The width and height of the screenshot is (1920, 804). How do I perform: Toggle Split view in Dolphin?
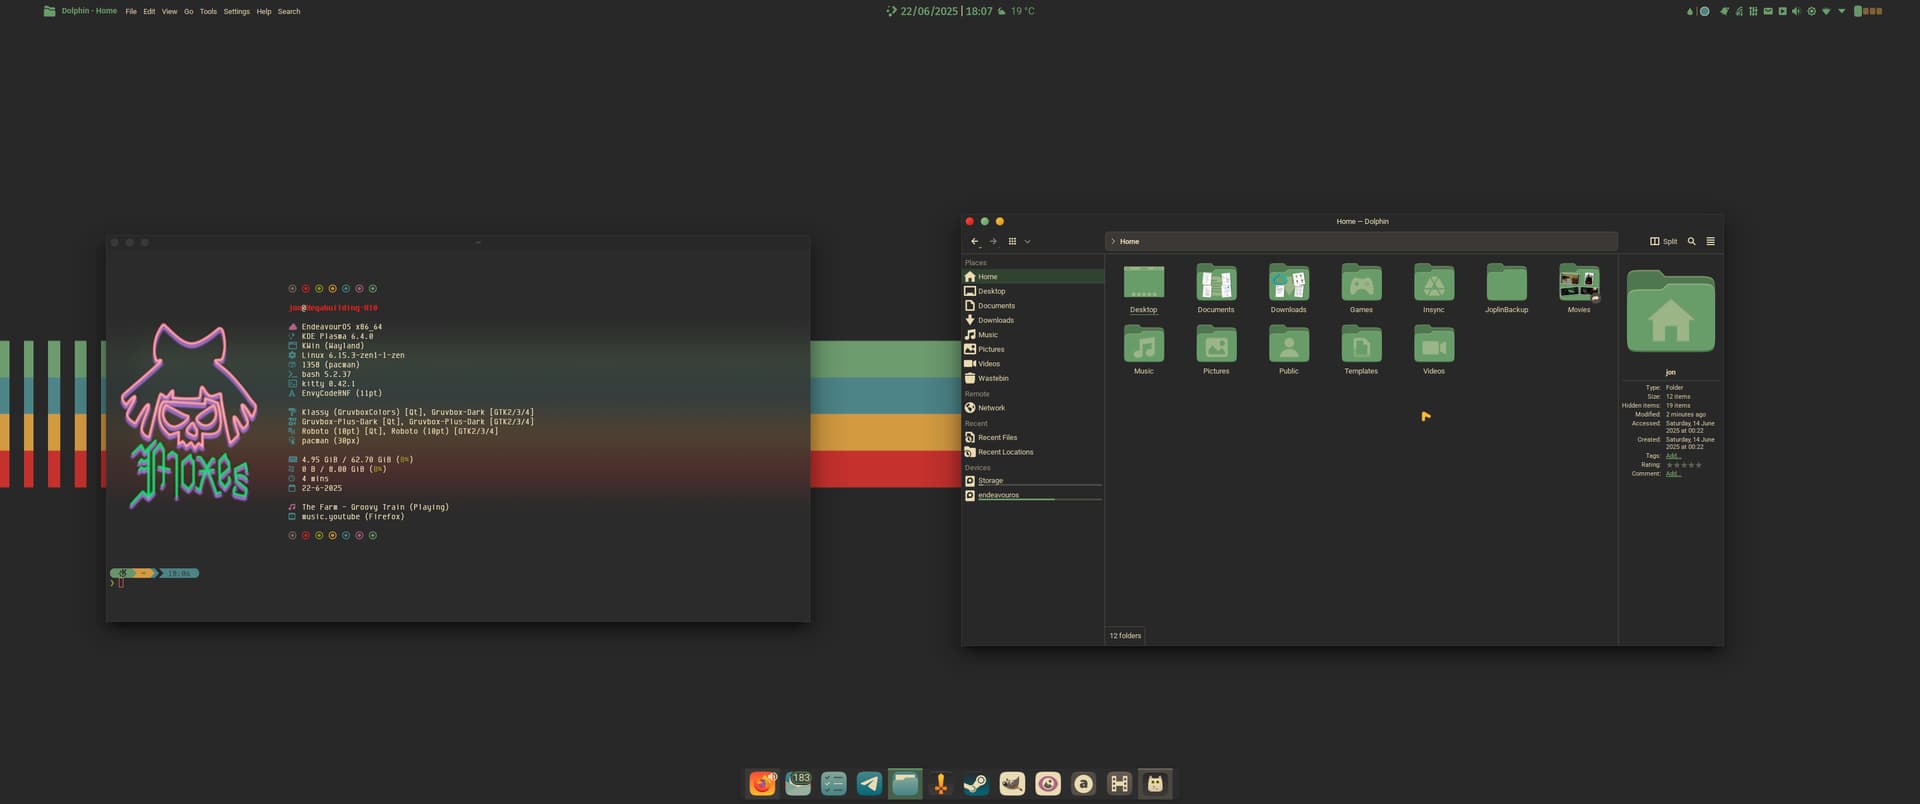(1664, 241)
